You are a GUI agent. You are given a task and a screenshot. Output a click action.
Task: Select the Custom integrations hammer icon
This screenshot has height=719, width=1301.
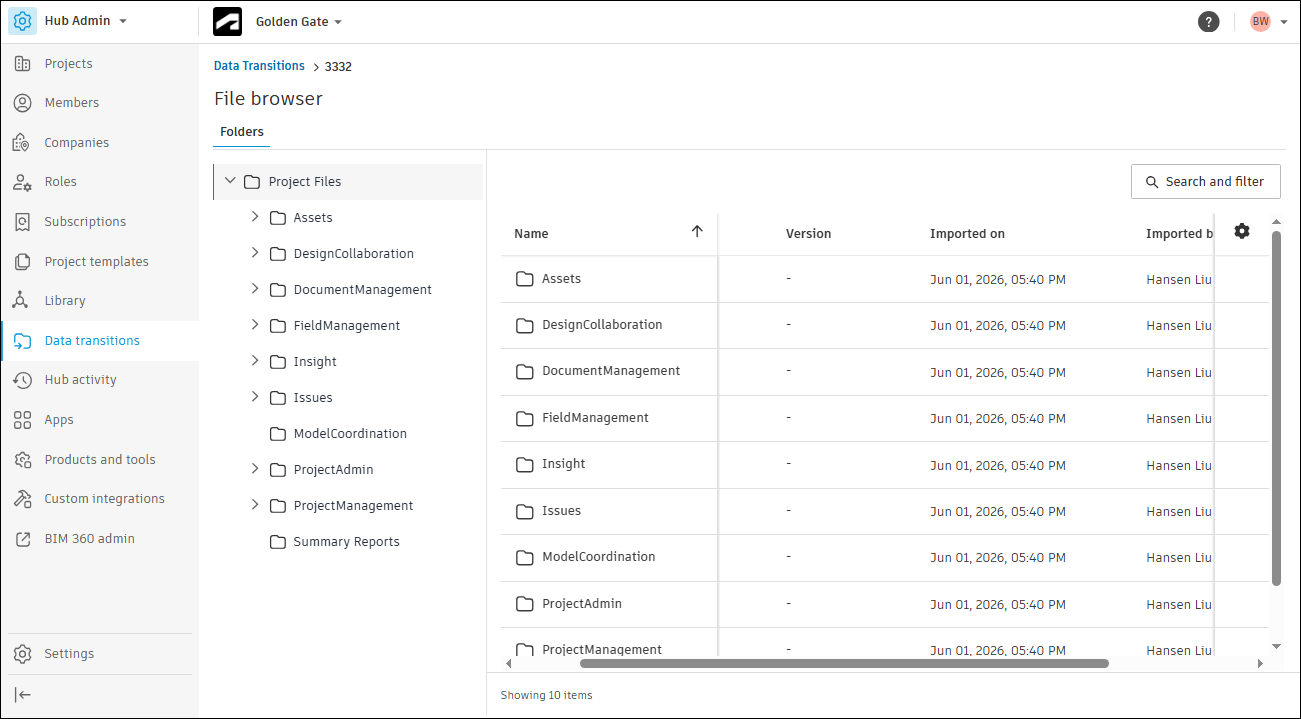(x=22, y=499)
